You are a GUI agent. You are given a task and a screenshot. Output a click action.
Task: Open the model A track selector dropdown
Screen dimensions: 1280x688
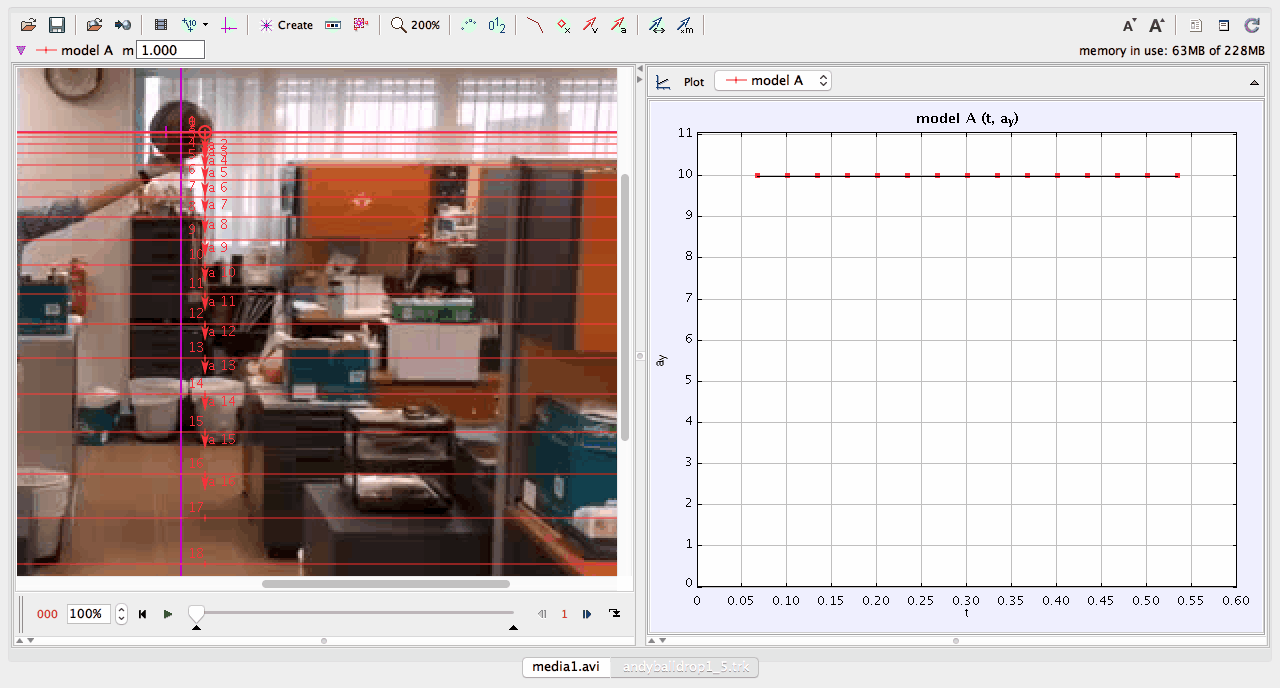coord(773,81)
